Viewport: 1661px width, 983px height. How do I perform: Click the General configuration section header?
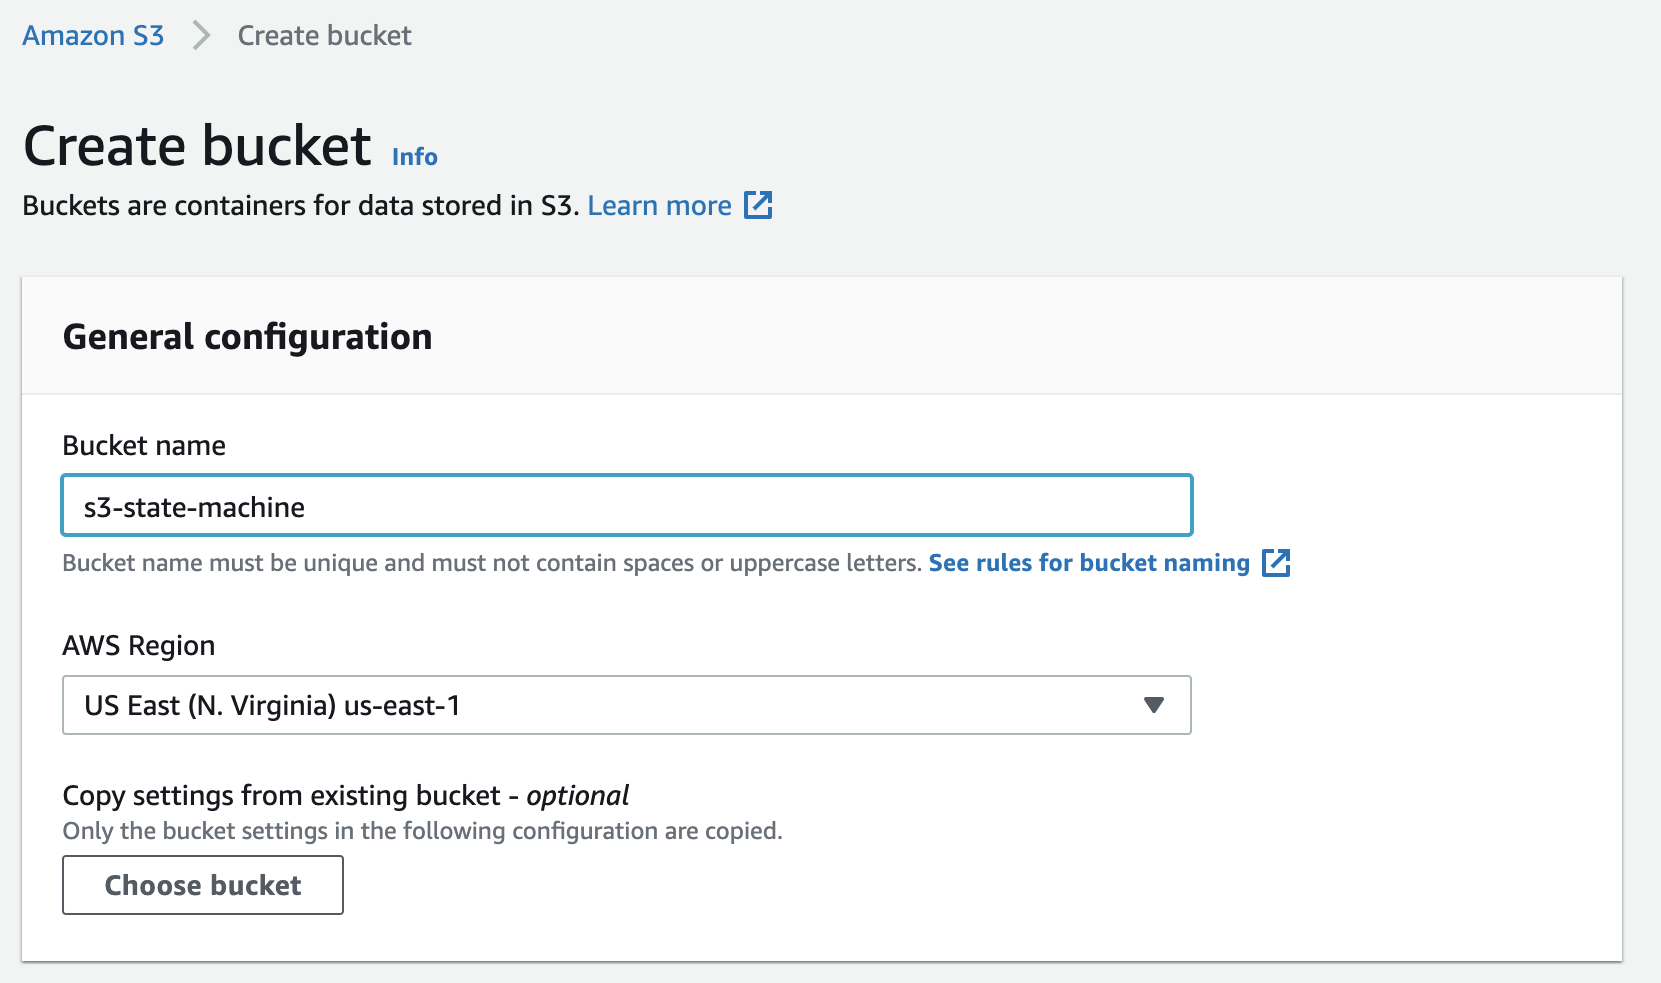tap(247, 336)
